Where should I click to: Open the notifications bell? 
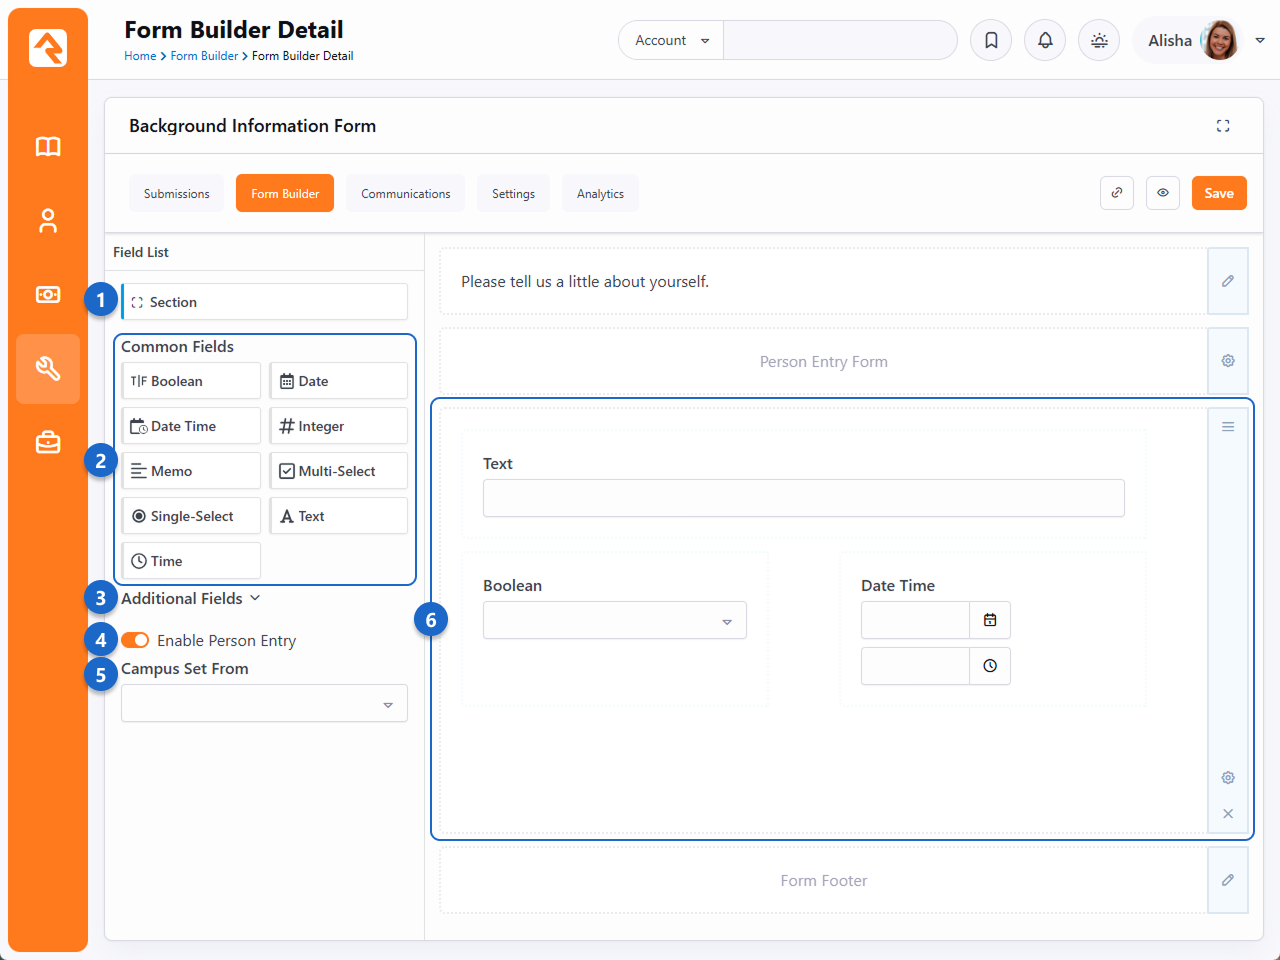pyautogui.click(x=1045, y=40)
